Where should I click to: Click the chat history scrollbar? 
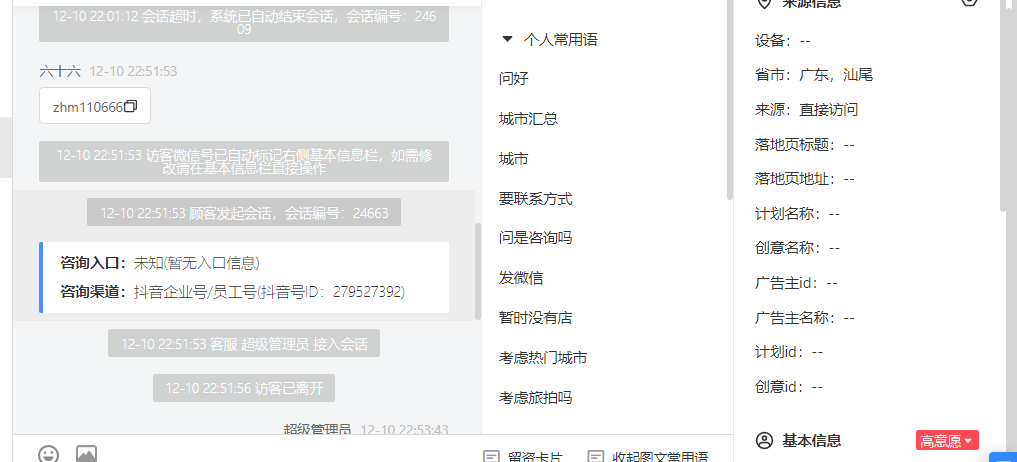point(478,271)
